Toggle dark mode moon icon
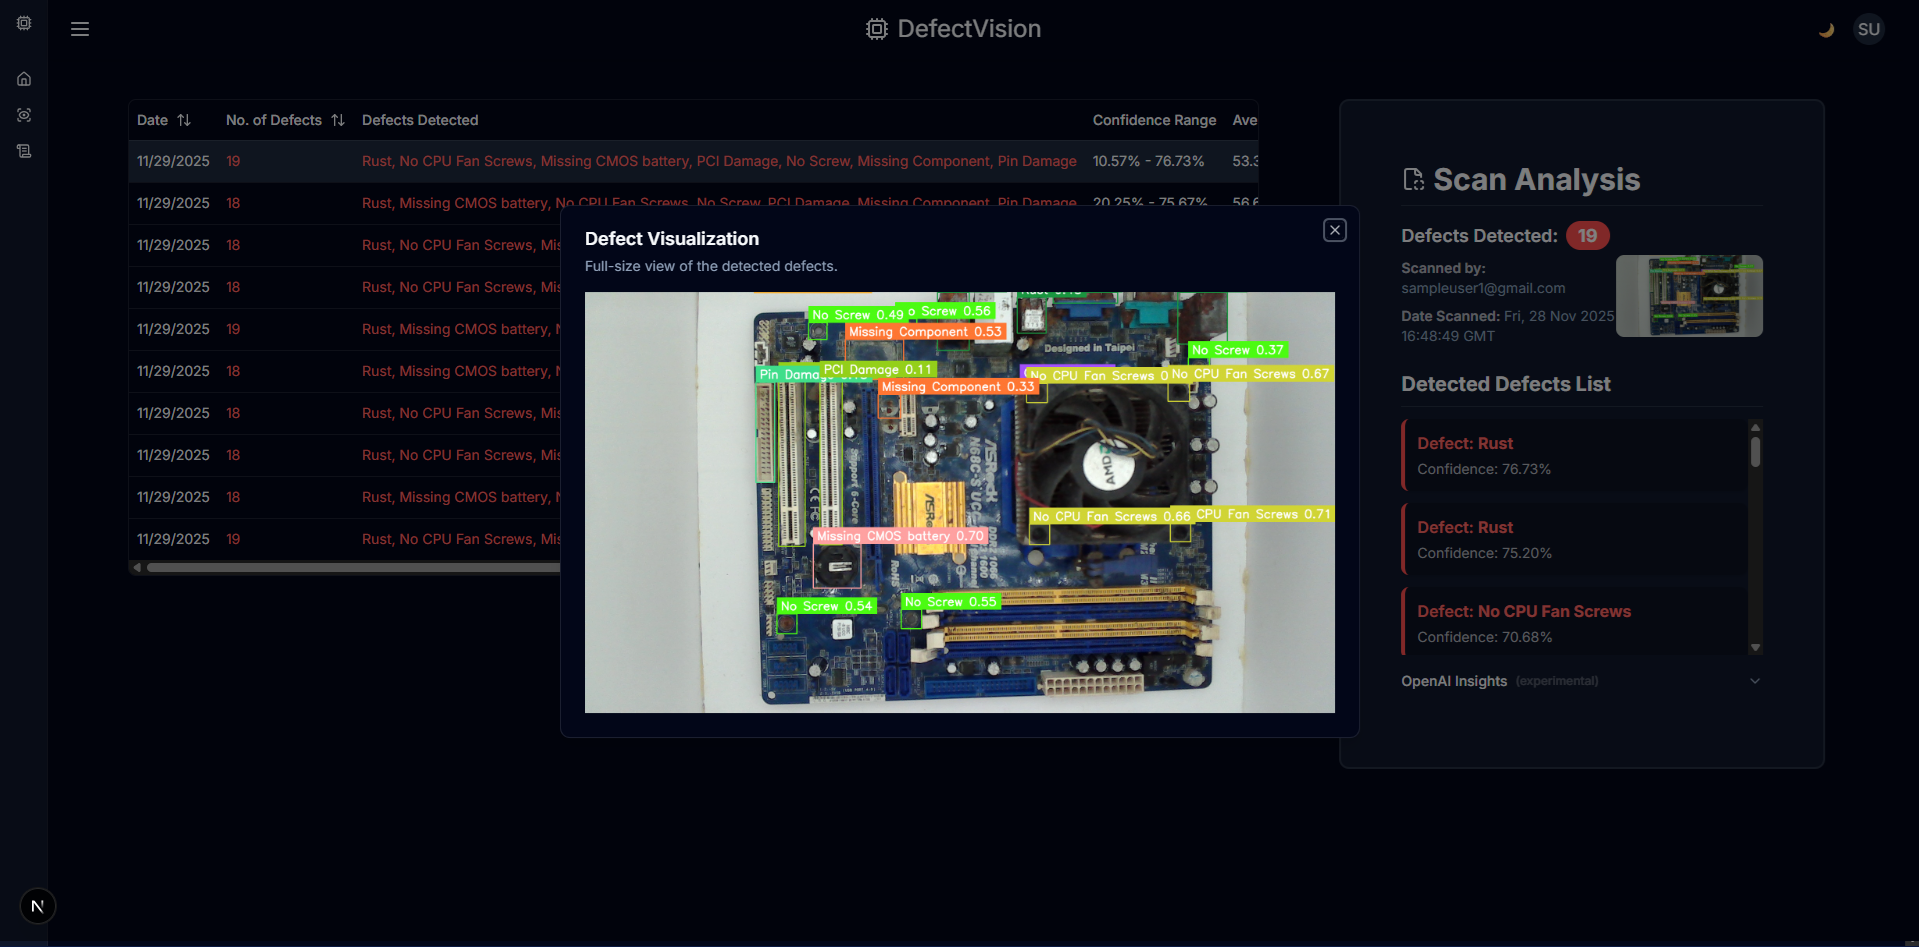 coord(1826,30)
